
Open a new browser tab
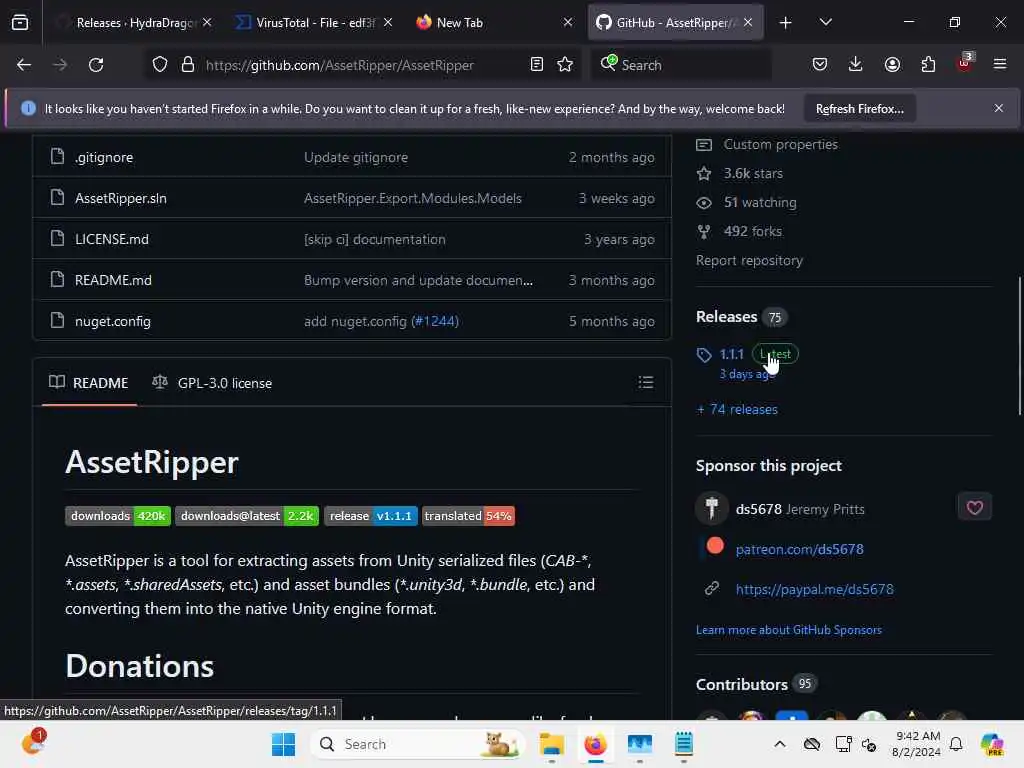(x=785, y=23)
